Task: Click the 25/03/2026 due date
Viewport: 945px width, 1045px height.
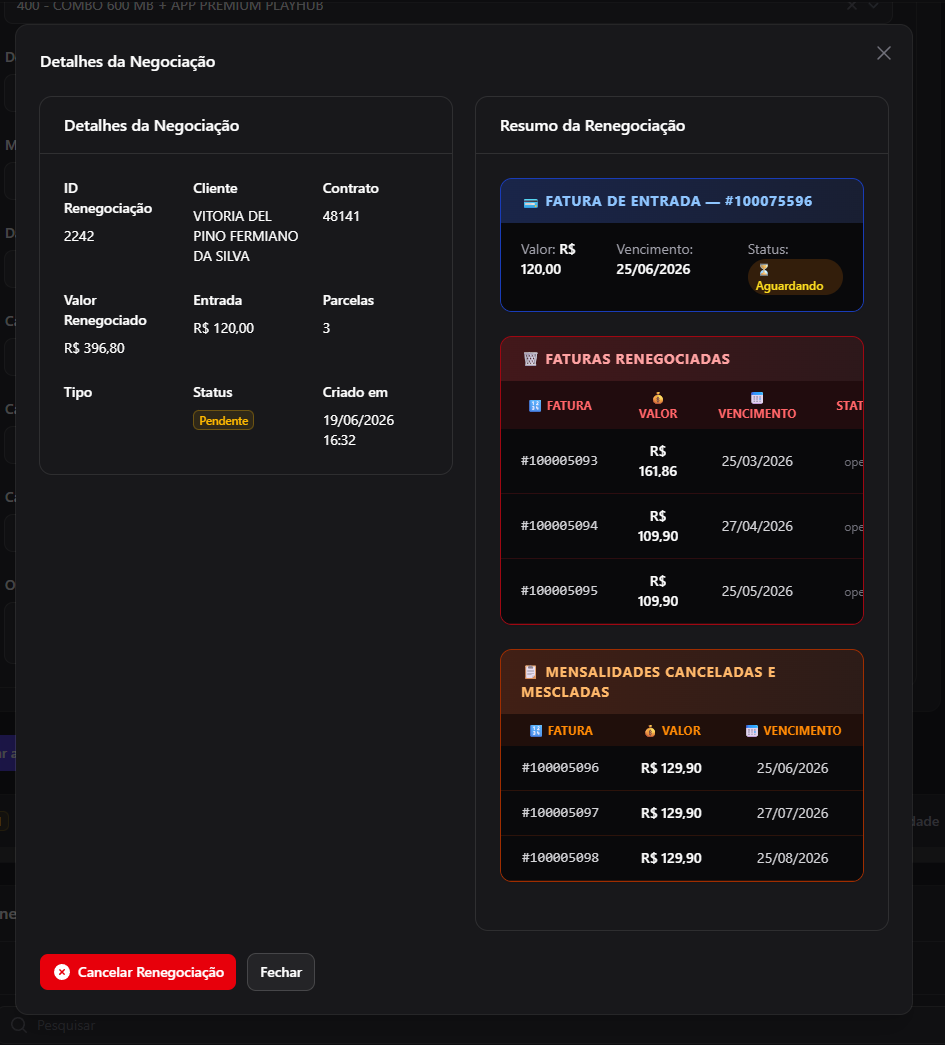Action: (757, 461)
